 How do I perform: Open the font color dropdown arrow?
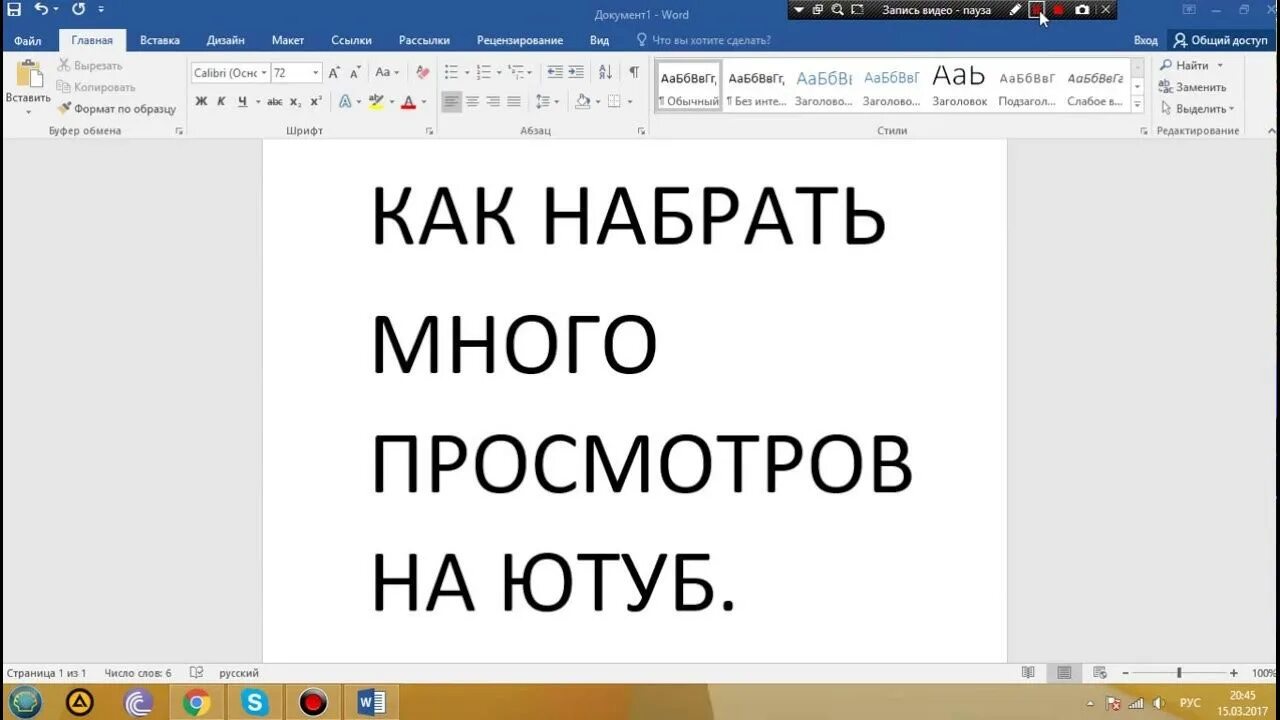pyautogui.click(x=423, y=101)
